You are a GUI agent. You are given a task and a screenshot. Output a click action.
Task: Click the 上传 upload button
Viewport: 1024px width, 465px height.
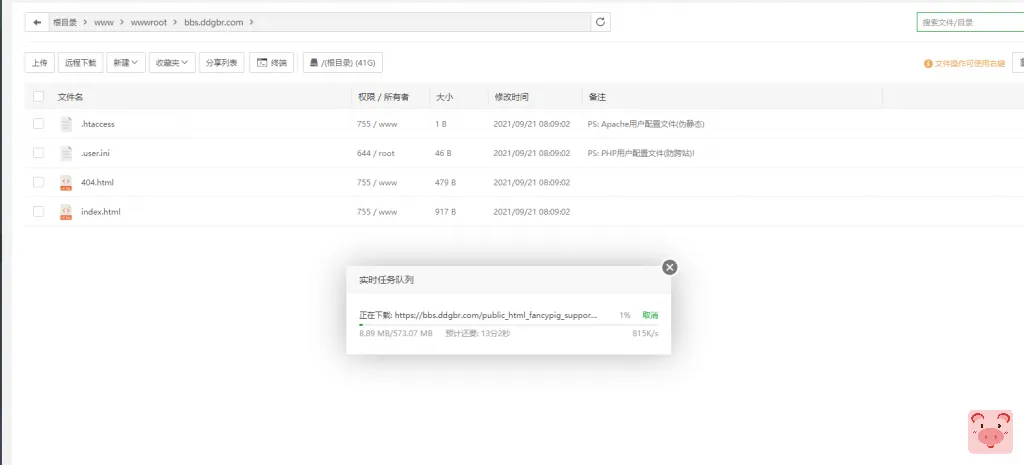[40, 63]
